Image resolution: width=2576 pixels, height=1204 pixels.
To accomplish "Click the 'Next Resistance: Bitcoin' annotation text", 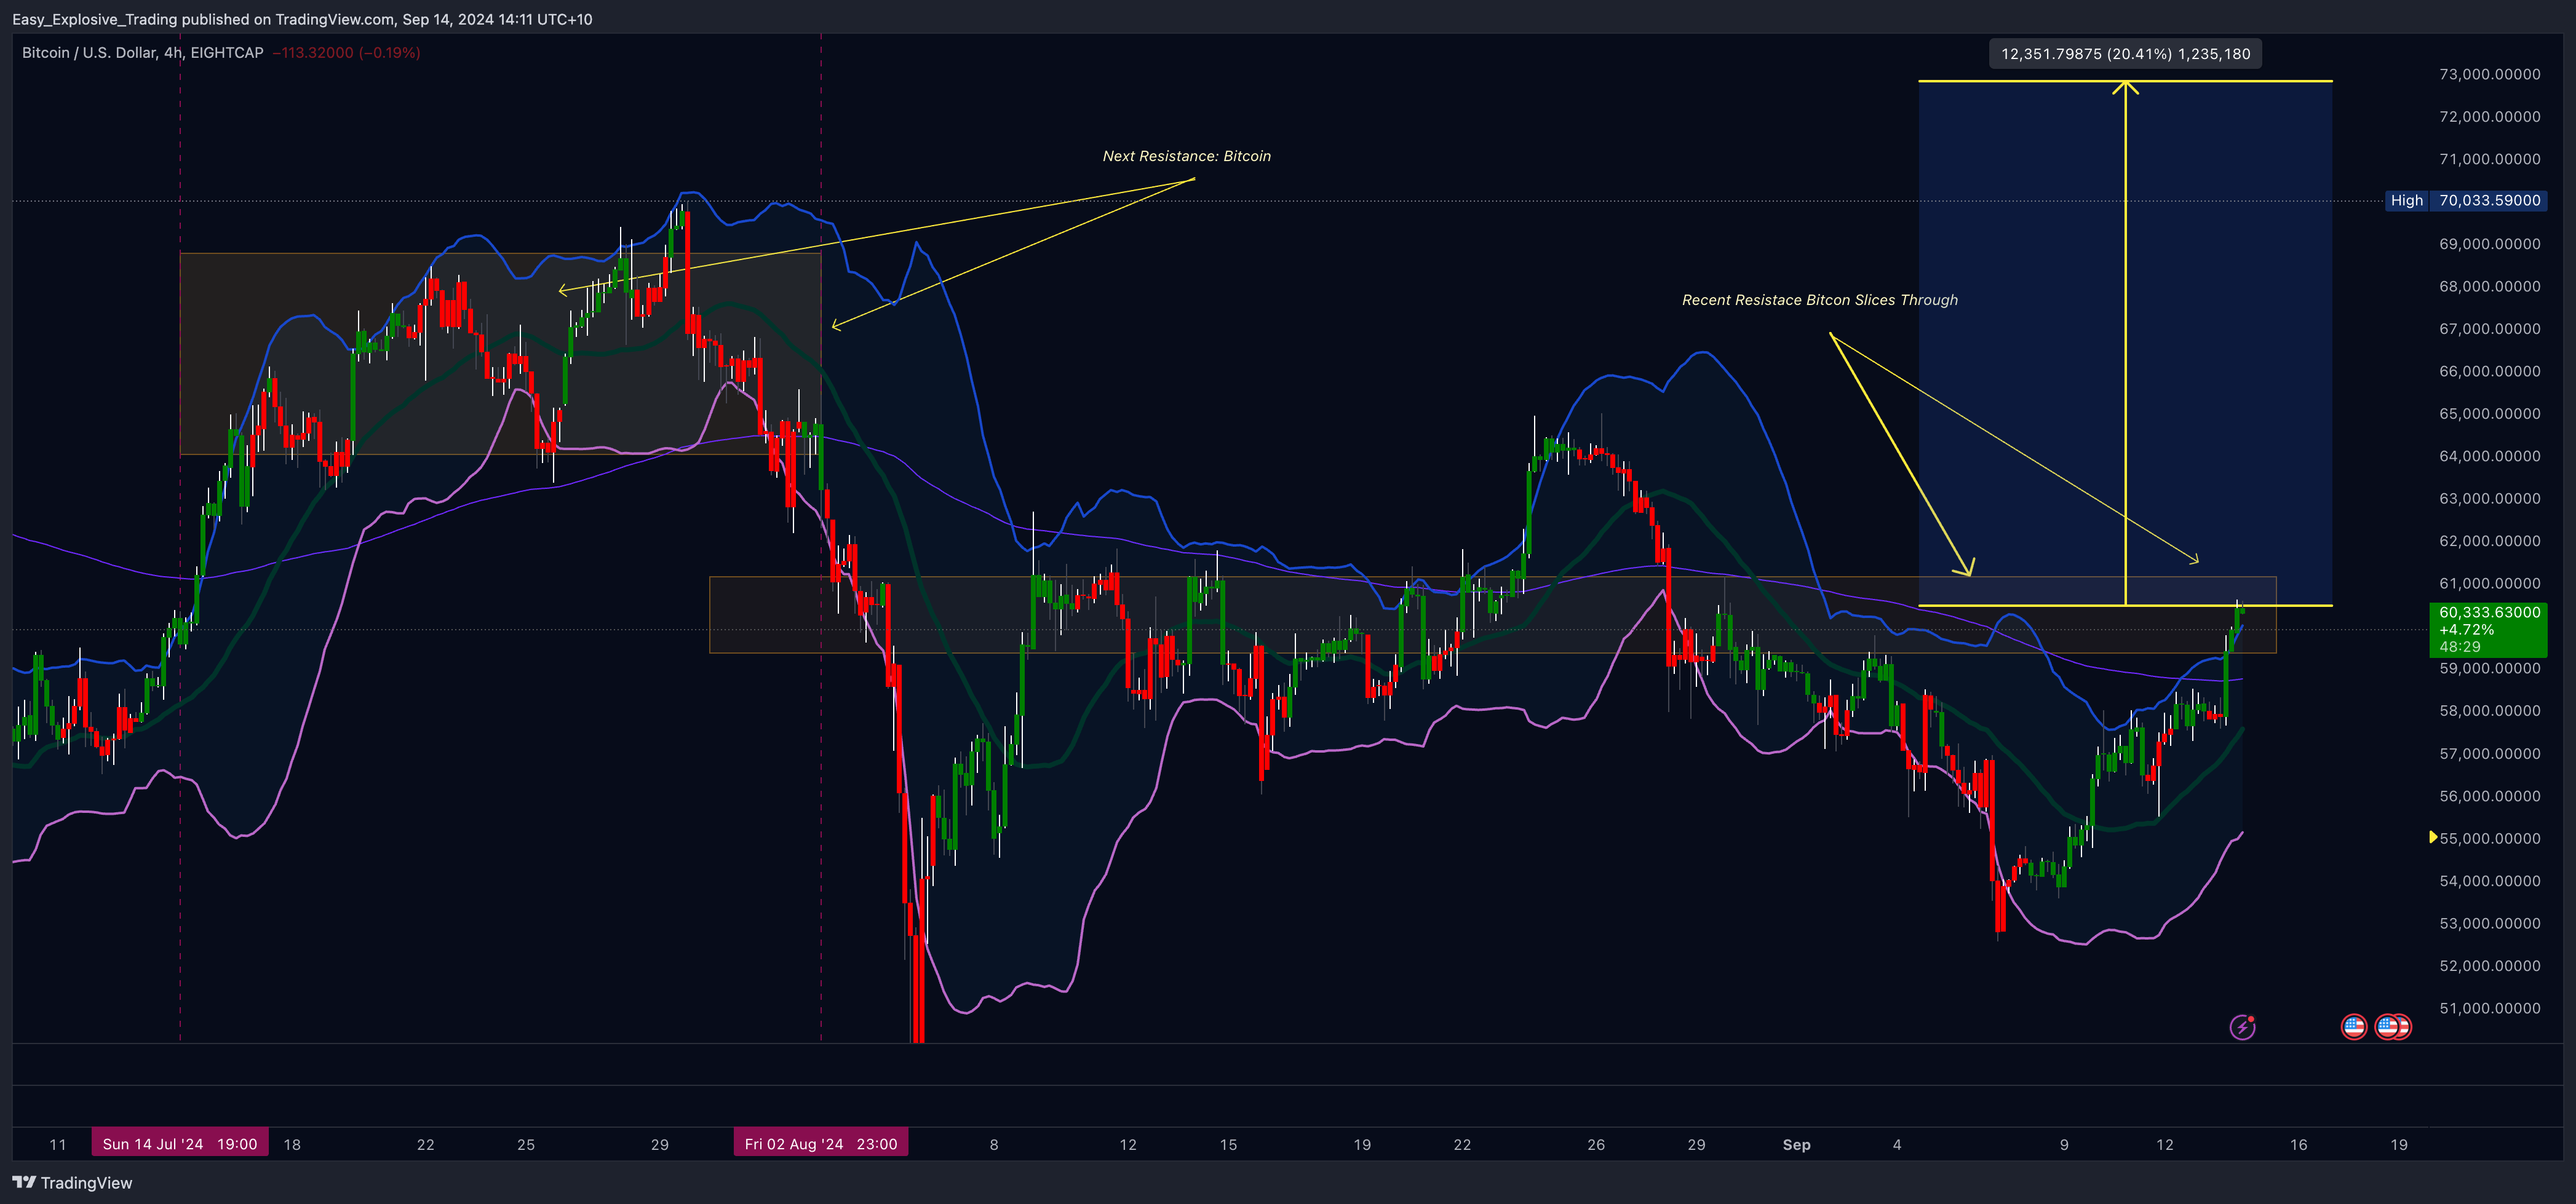I will pos(1186,156).
